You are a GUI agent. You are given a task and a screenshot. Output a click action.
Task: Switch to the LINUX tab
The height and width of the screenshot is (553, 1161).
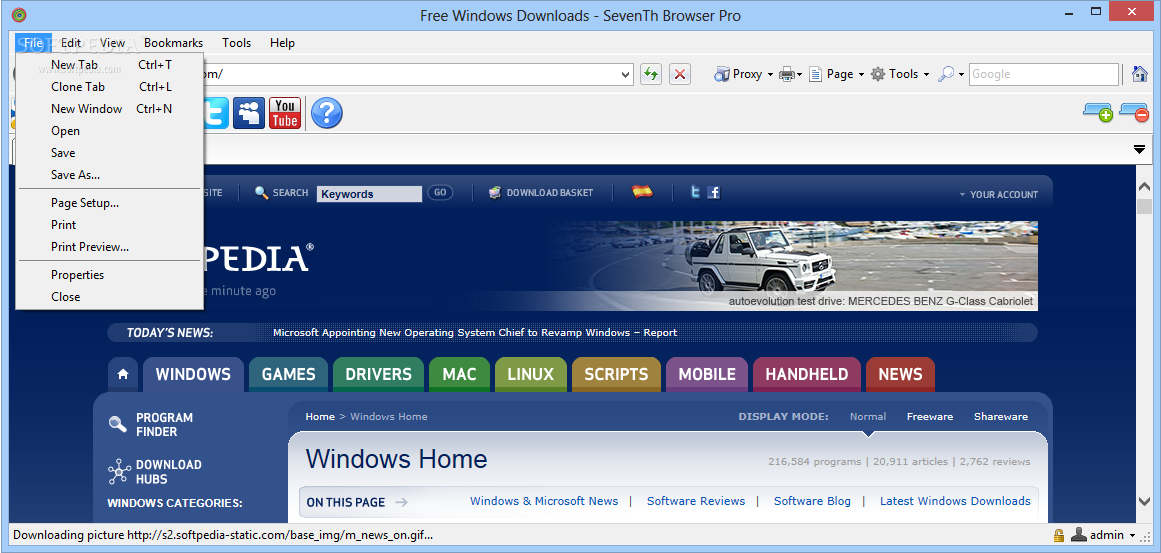click(x=530, y=375)
